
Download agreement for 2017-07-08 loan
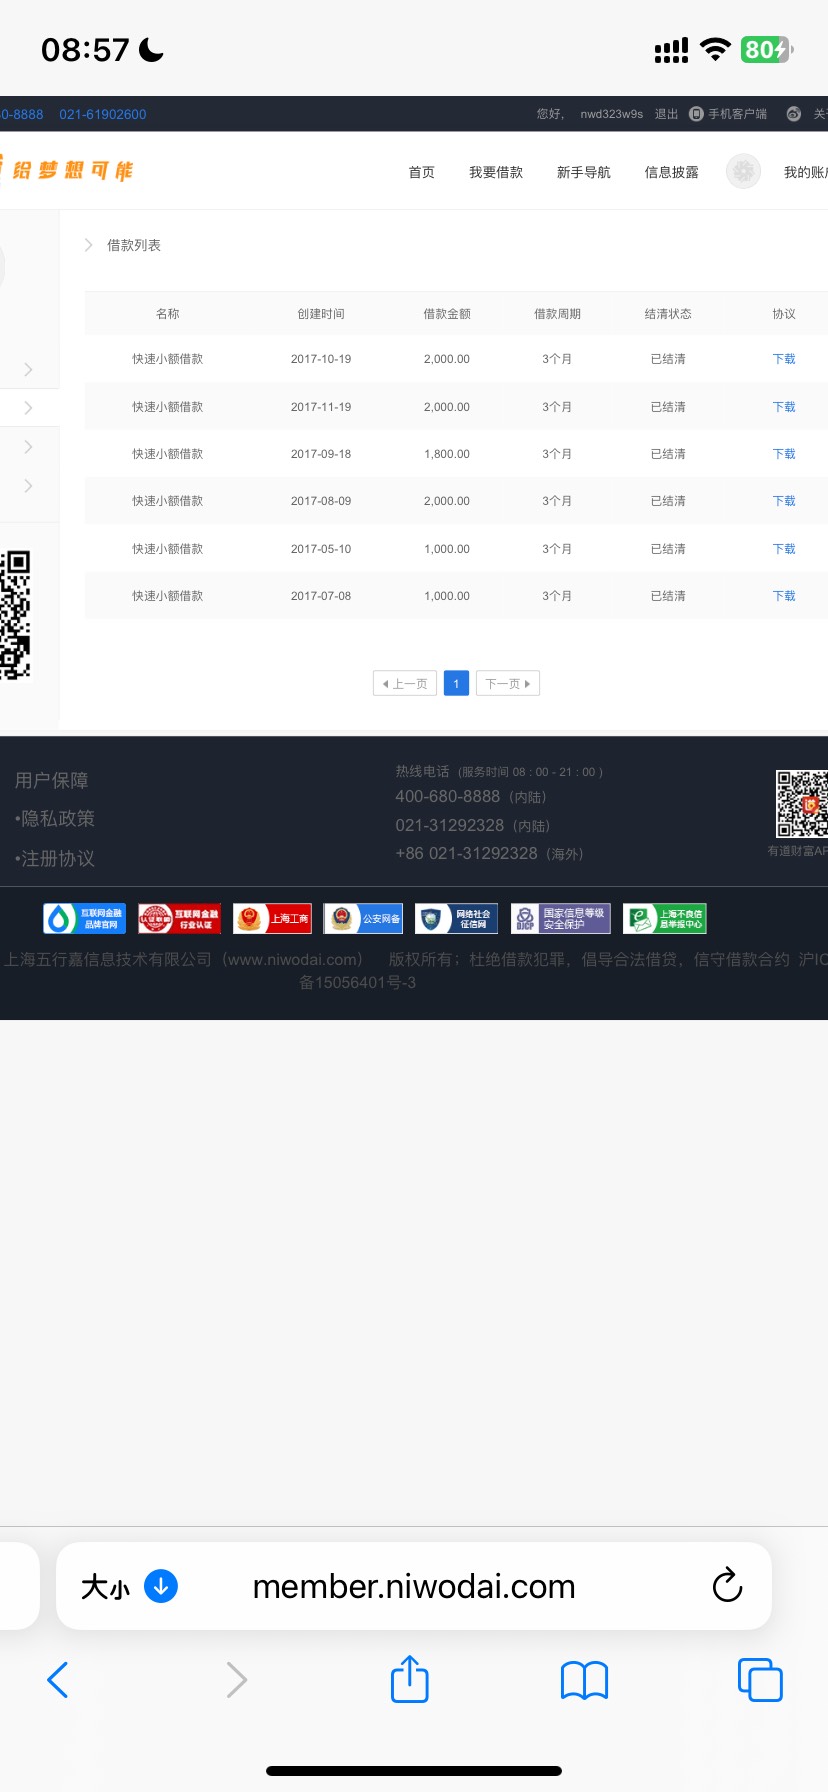click(x=784, y=596)
